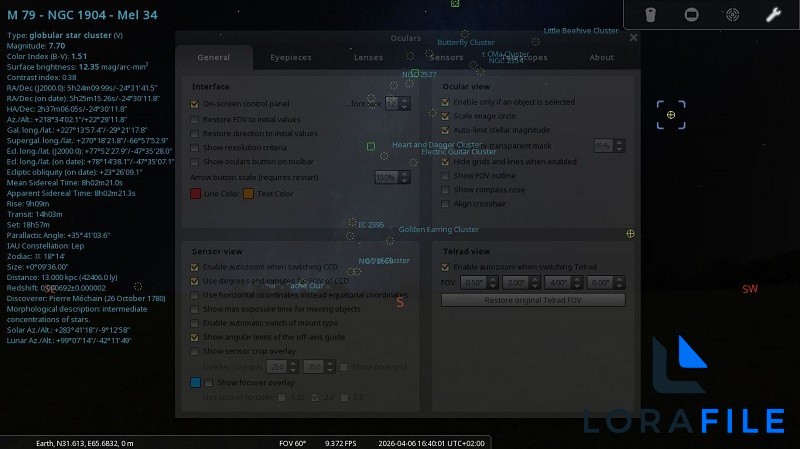Click the Little Beehive Cluster label
The width and height of the screenshot is (800, 449).
coord(581,31)
